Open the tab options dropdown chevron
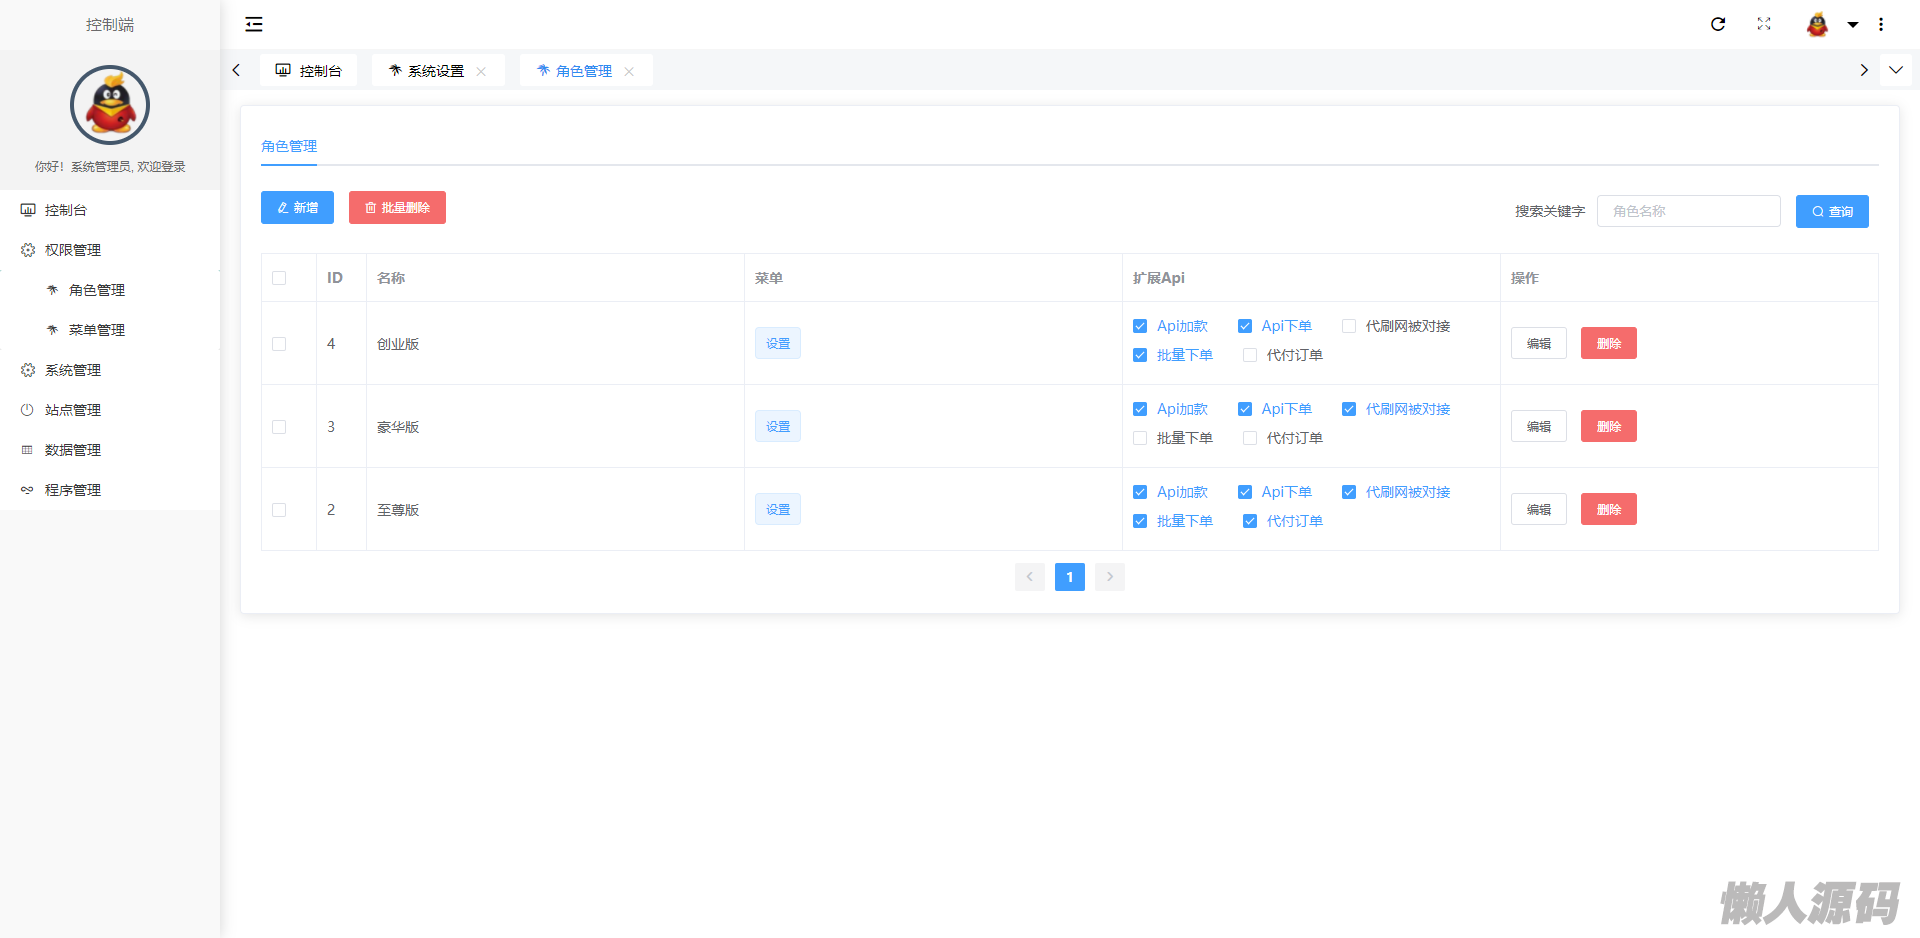 point(1895,70)
